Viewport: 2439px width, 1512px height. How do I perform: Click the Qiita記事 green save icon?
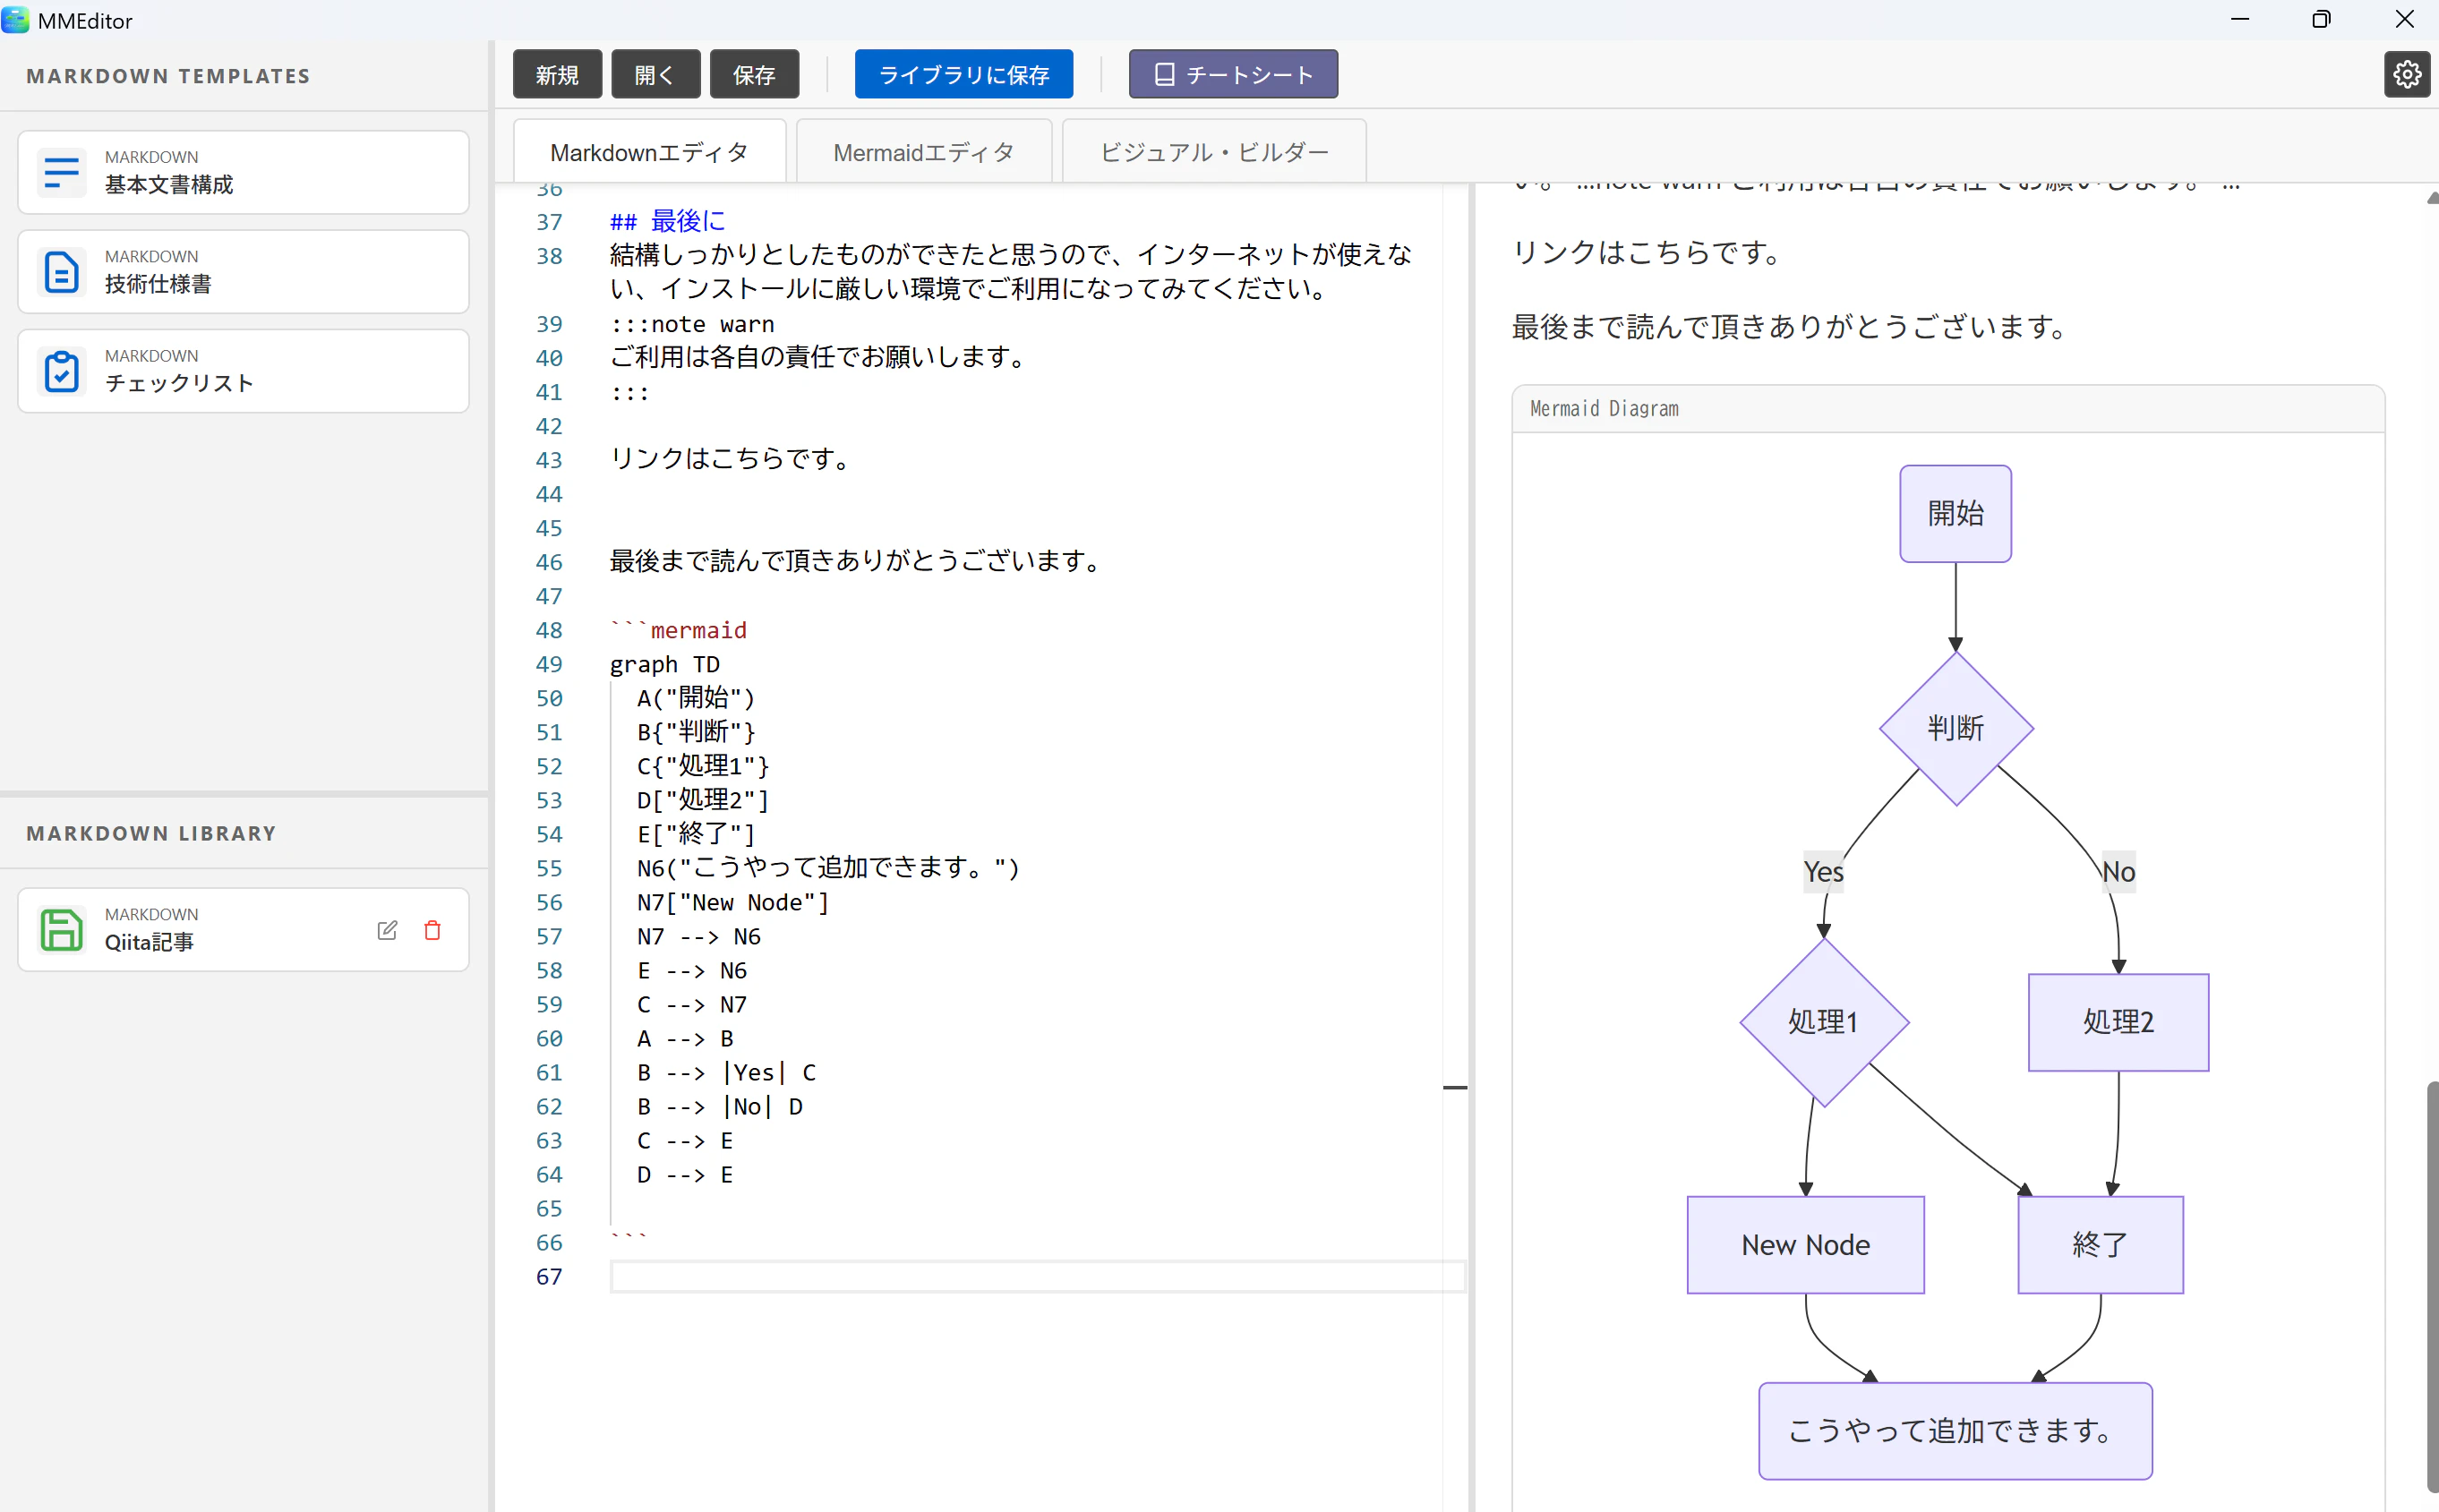(61, 929)
